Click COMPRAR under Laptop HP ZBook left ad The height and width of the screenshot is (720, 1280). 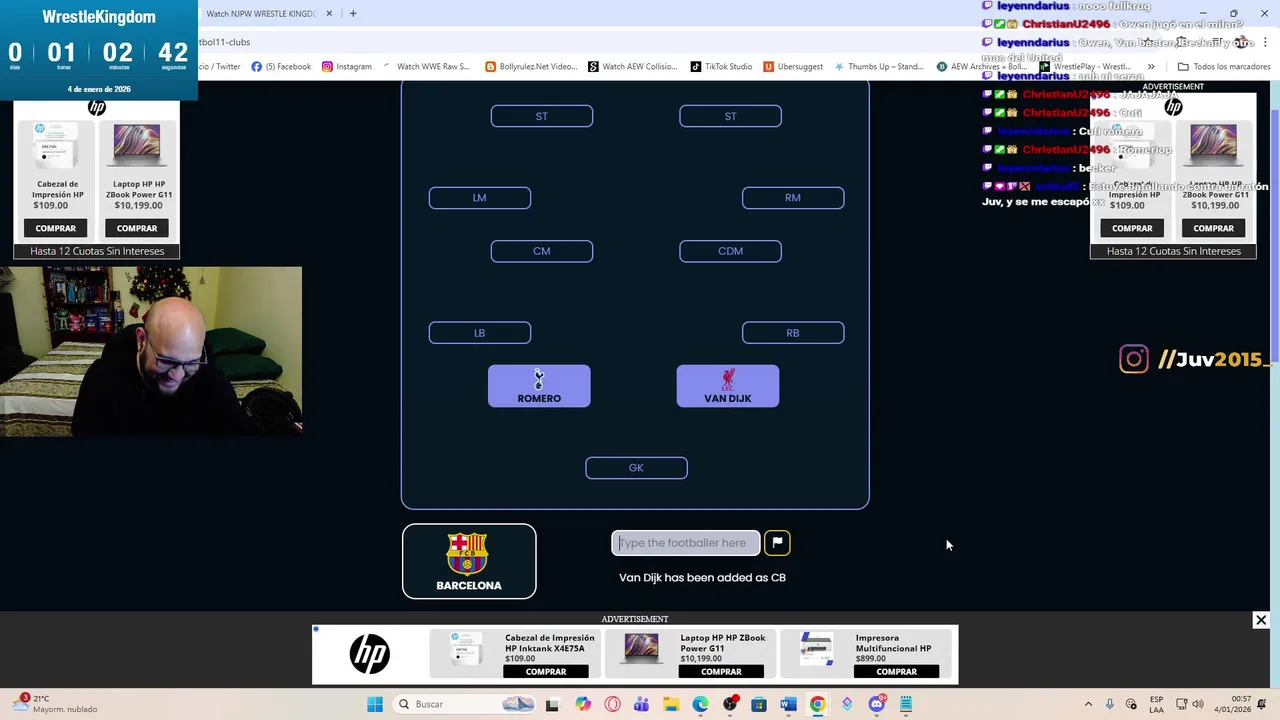pyautogui.click(x=137, y=228)
